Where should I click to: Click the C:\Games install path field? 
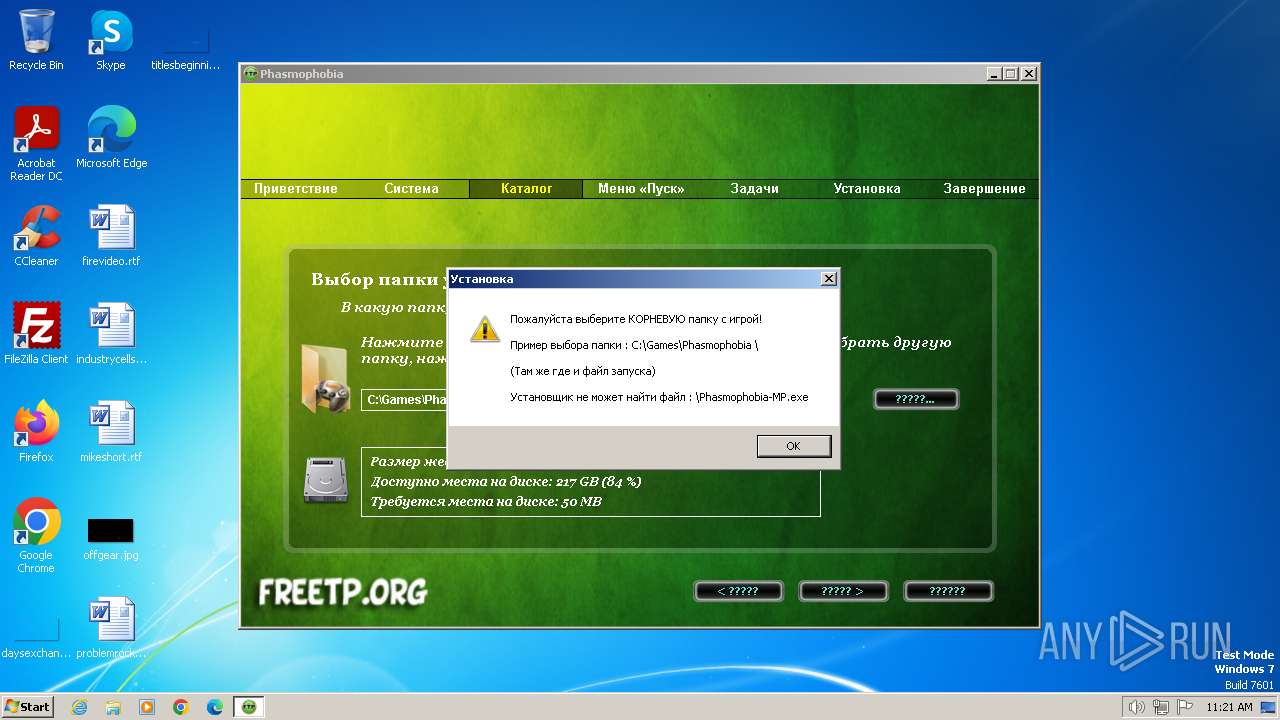pos(404,400)
